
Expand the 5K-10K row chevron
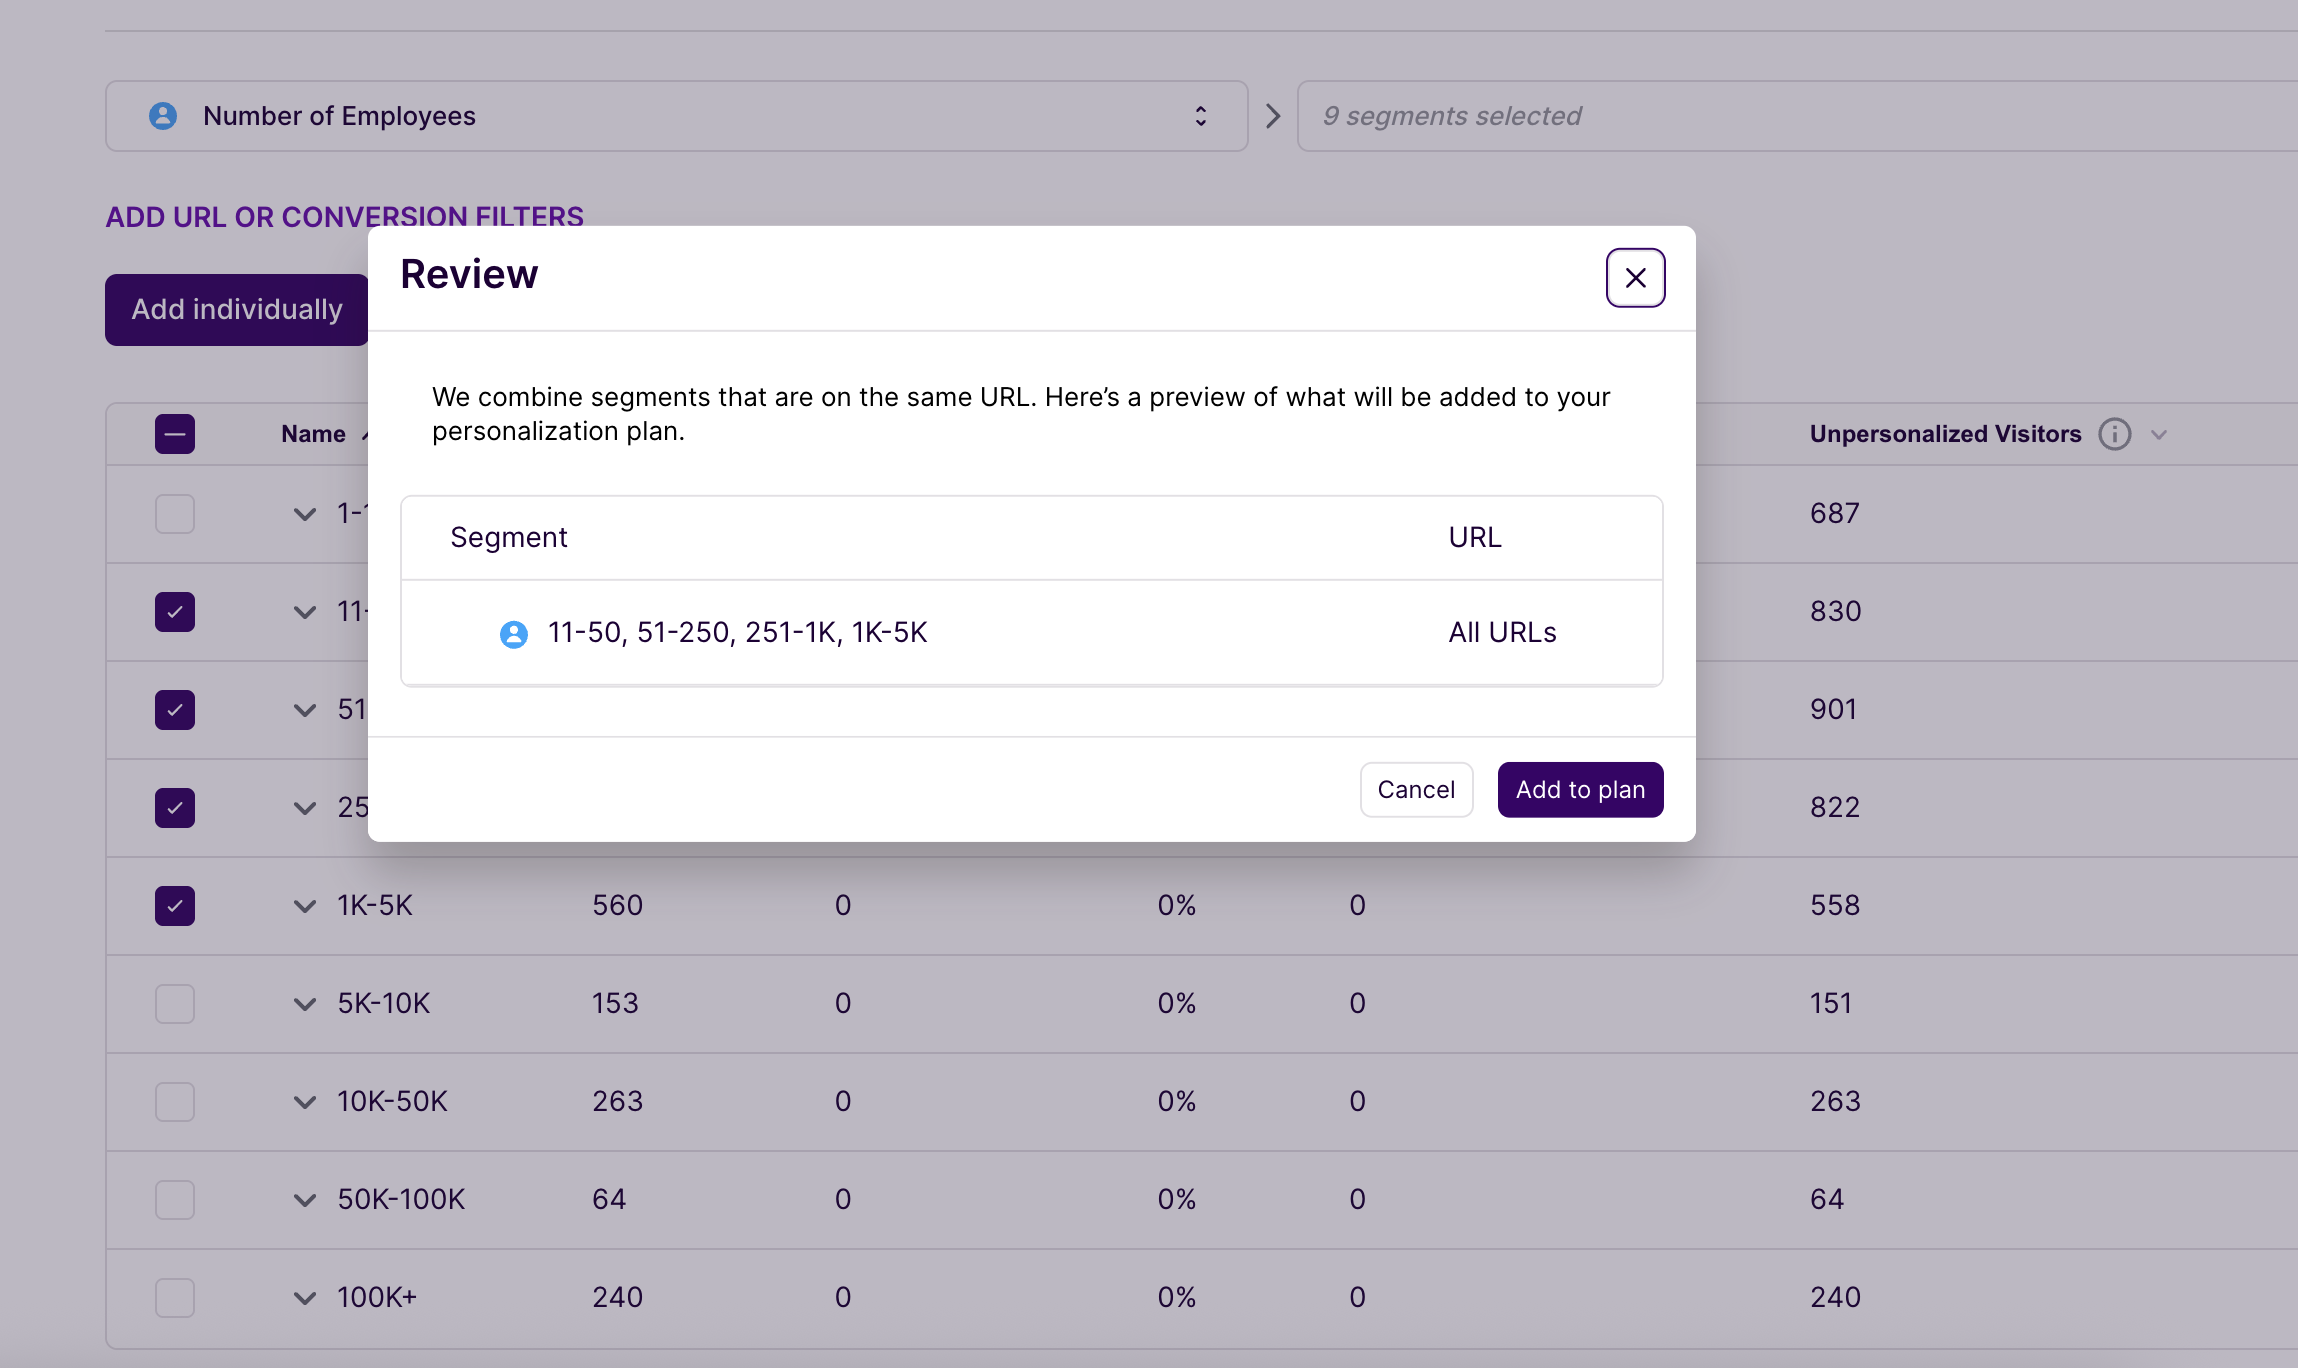pyautogui.click(x=305, y=1005)
